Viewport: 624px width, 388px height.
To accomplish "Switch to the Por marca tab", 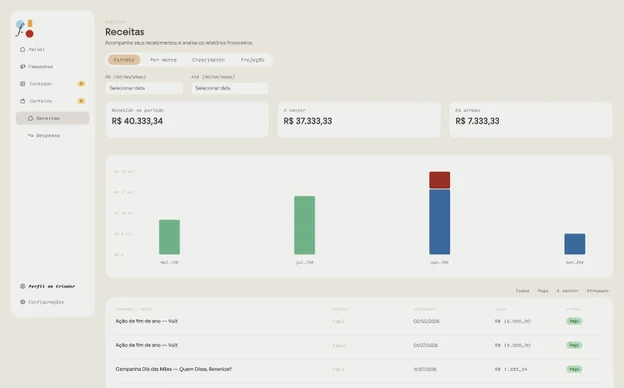I will [x=163, y=60].
